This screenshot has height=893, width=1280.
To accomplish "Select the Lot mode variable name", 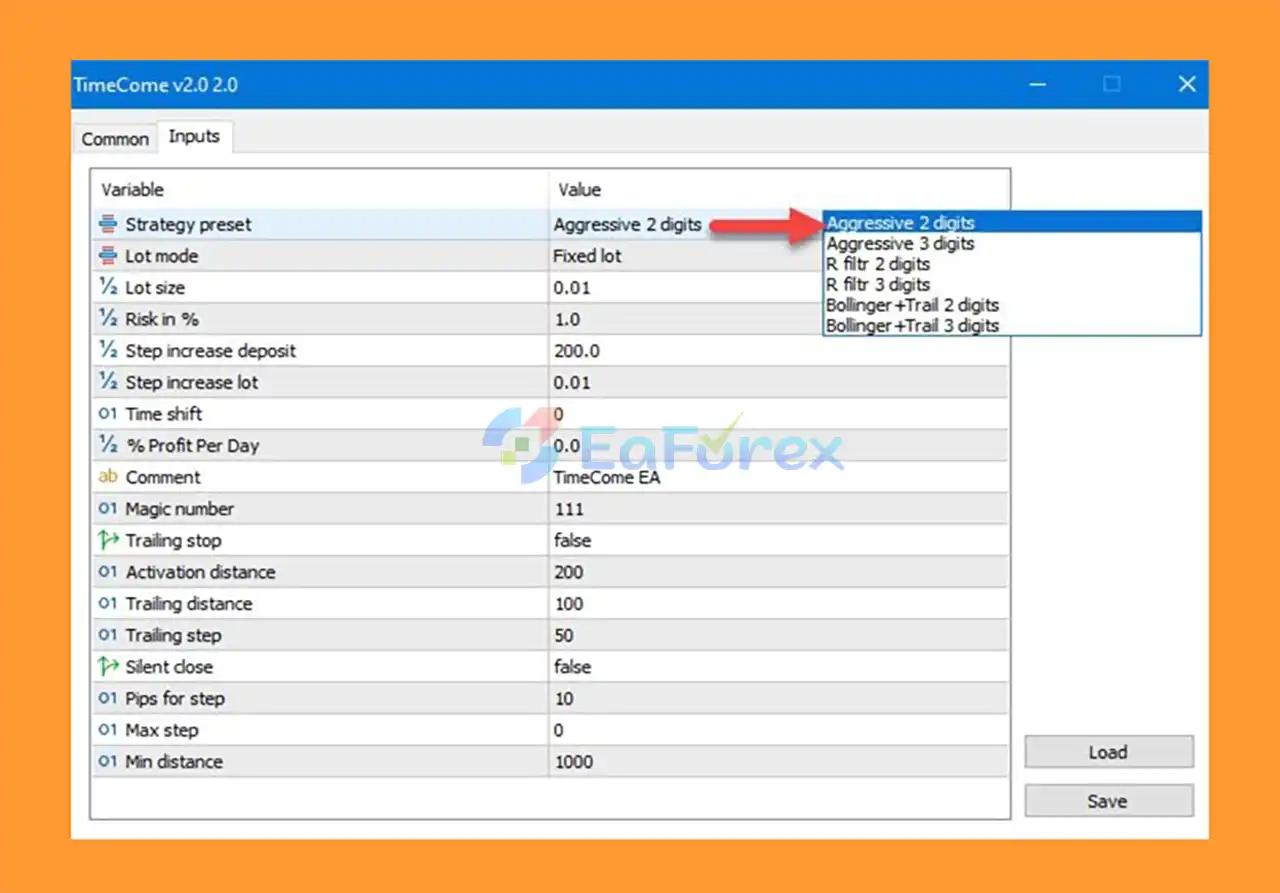I will click(161, 256).
